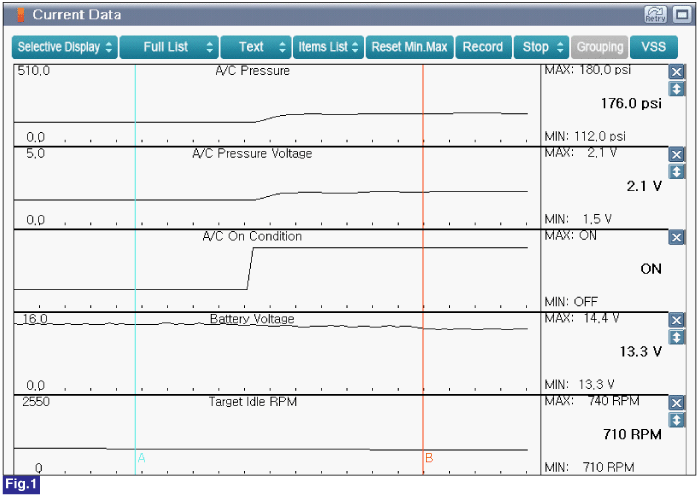This screenshot has height=498, width=700.
Task: Click the MIN: OFF reading
Action: click(571, 302)
